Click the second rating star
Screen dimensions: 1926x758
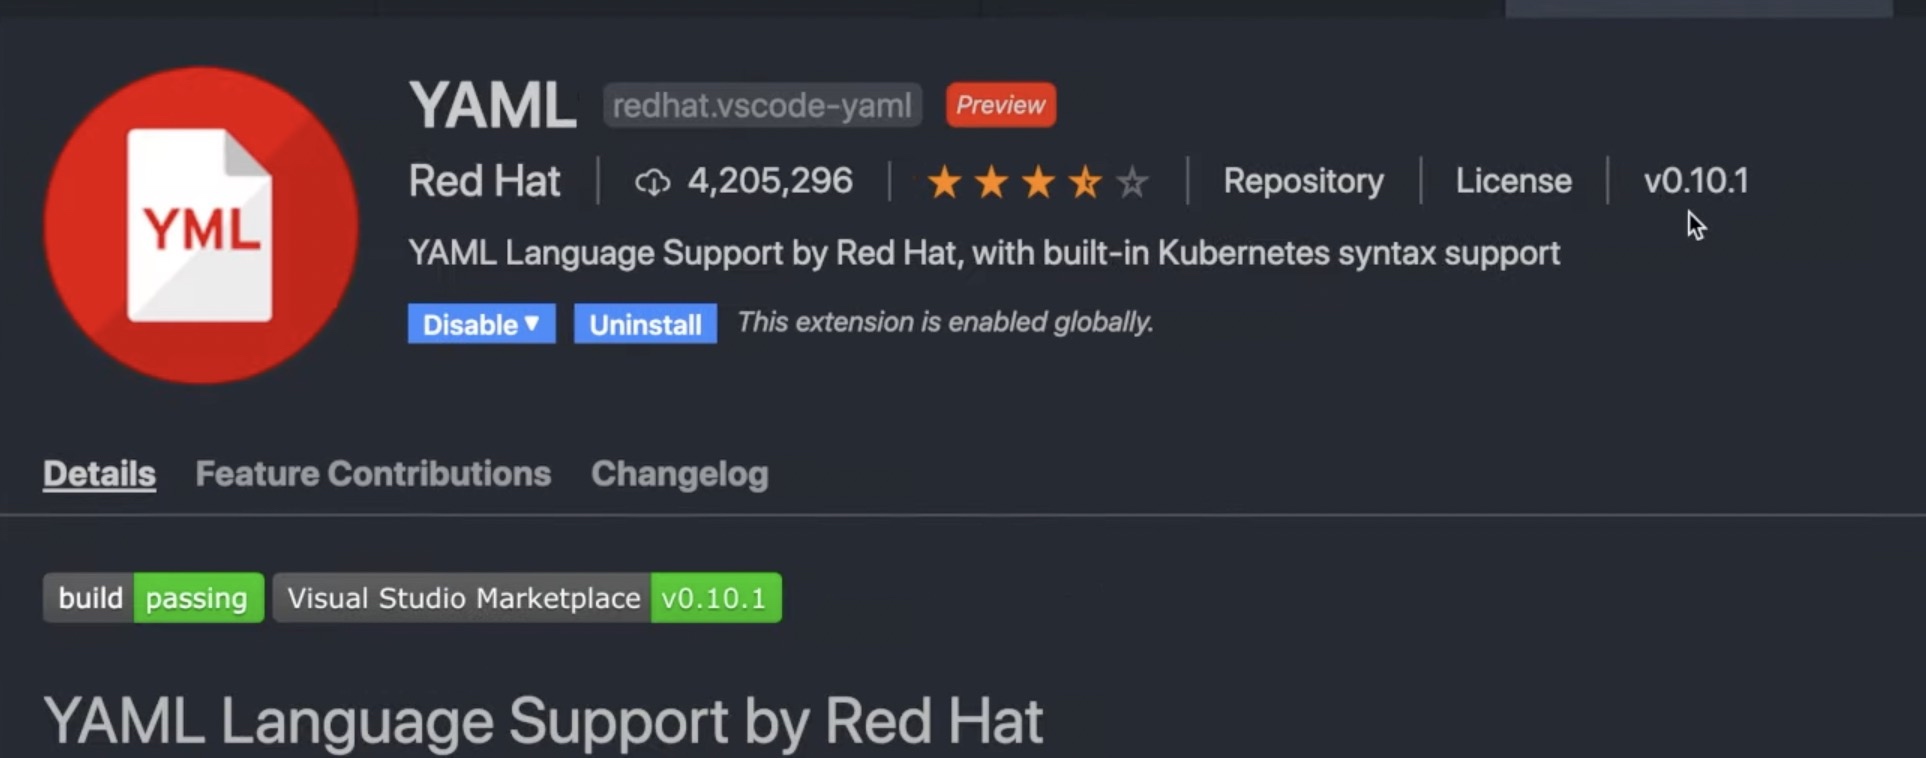(991, 182)
